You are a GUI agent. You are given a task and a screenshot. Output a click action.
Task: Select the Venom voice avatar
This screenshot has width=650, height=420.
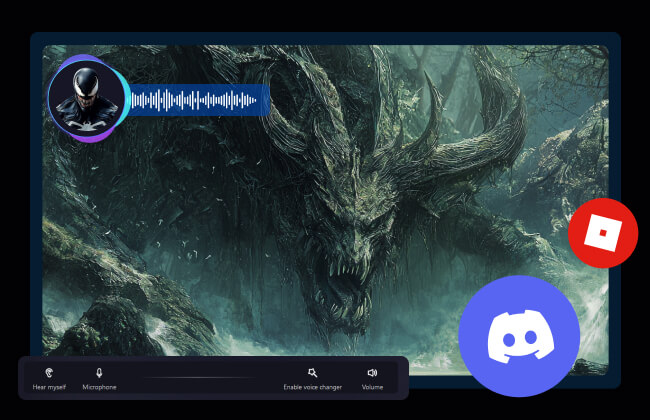pyautogui.click(x=87, y=99)
